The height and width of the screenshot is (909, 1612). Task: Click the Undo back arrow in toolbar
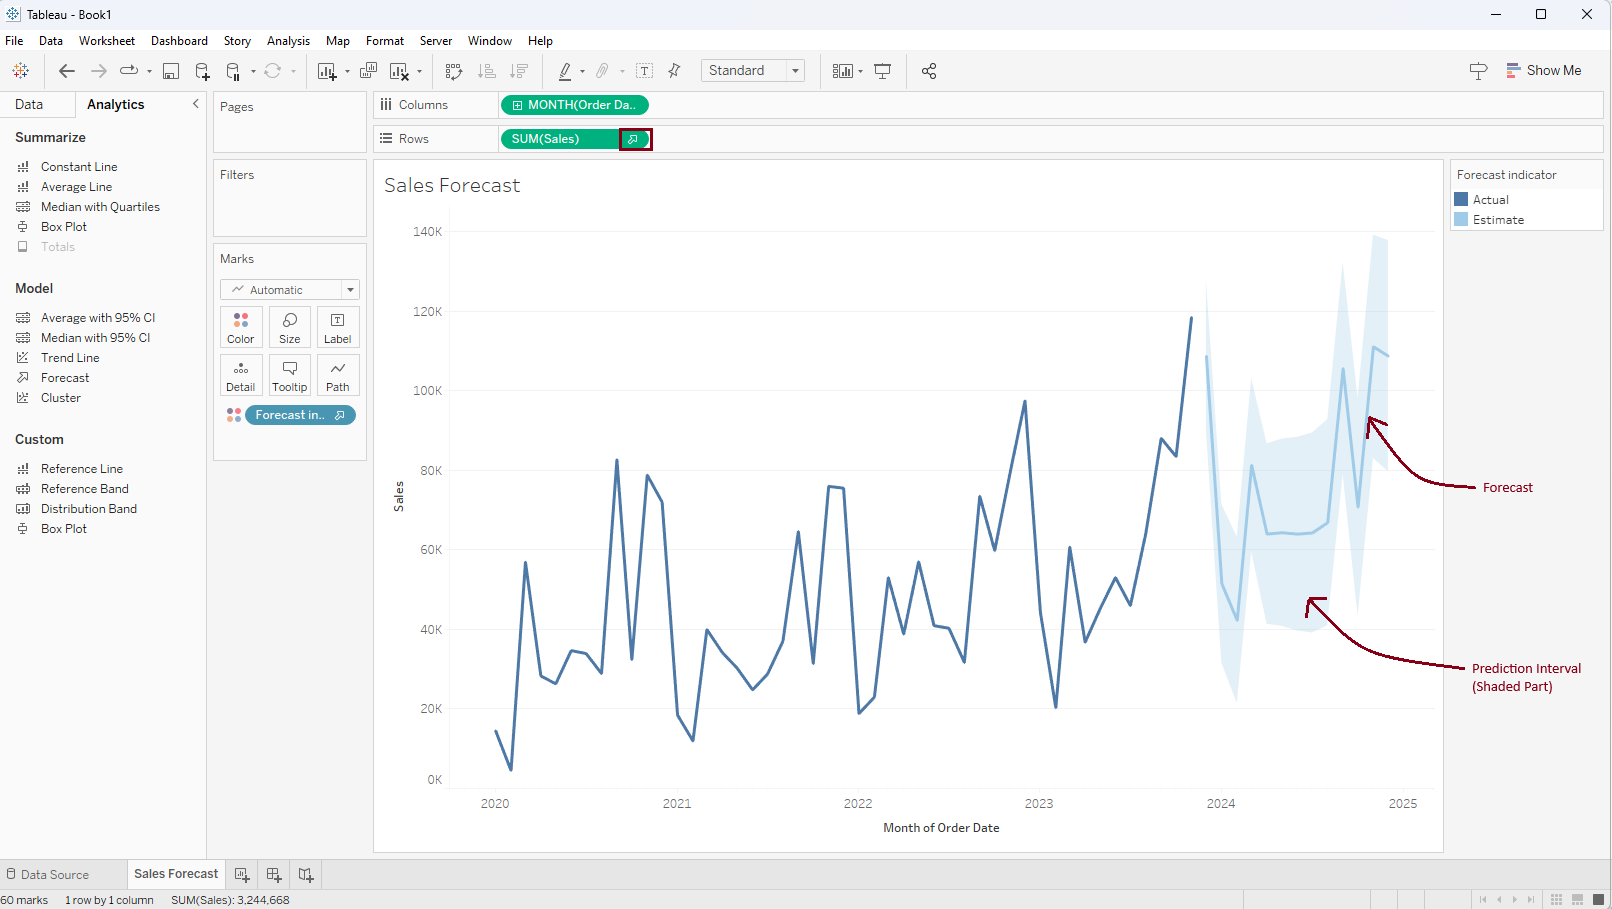point(67,71)
